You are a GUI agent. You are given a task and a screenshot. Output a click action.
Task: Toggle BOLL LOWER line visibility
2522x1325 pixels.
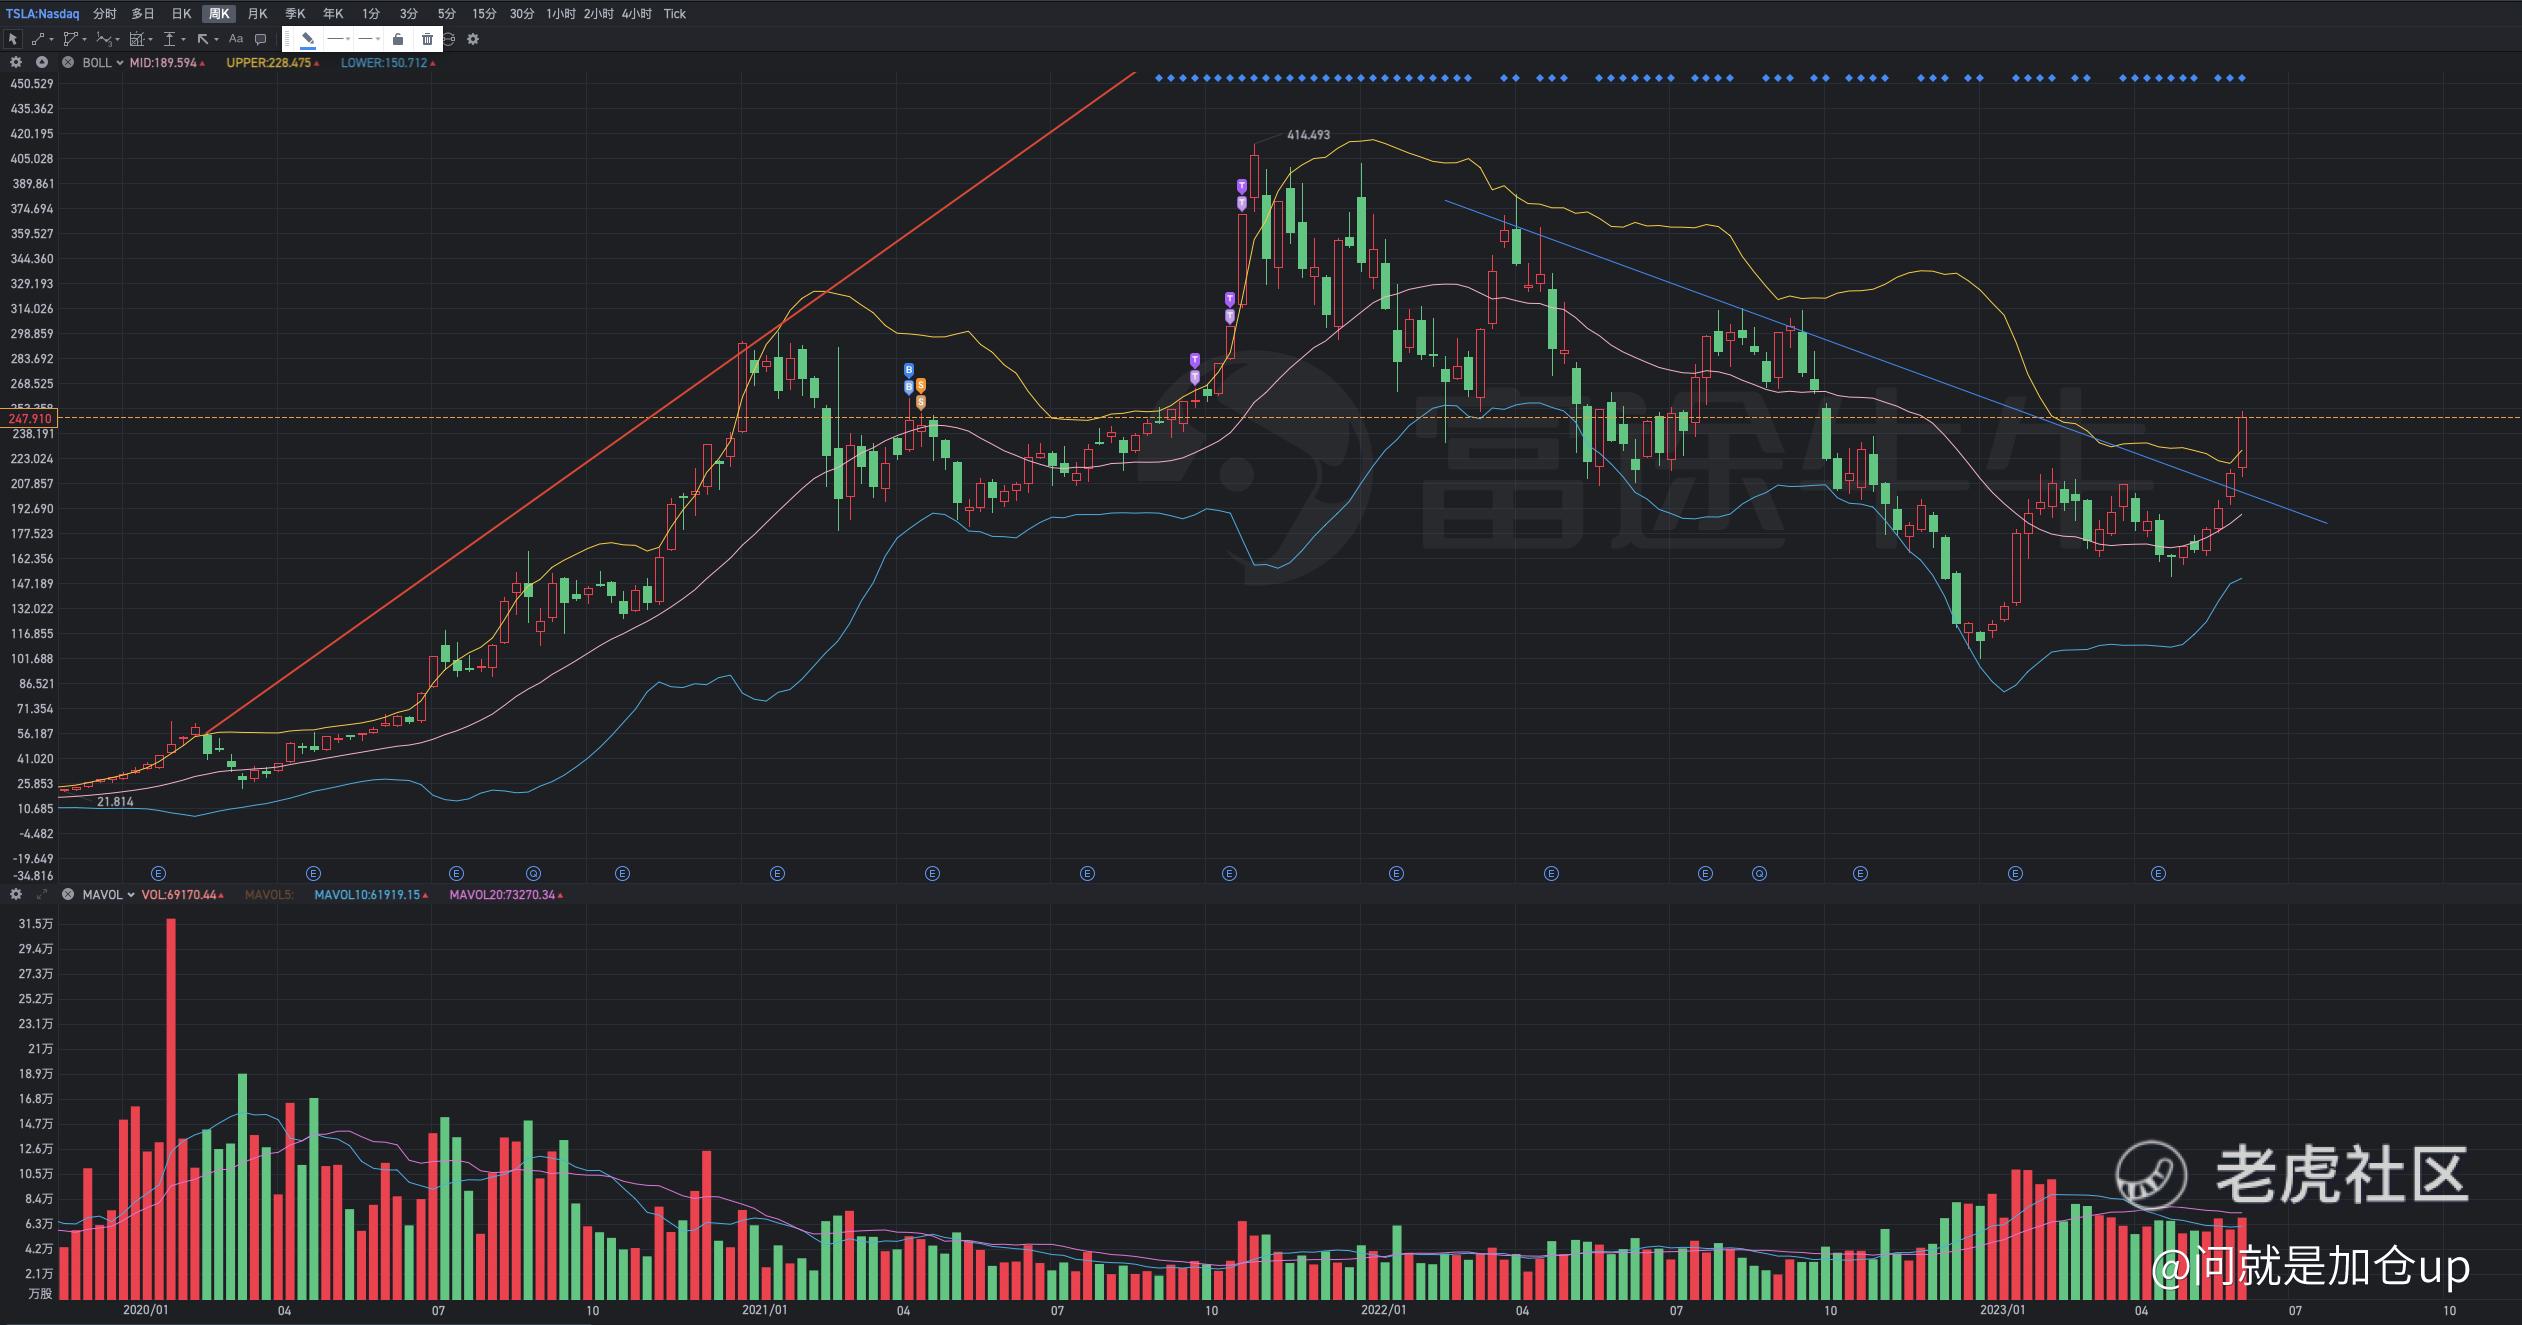pyautogui.click(x=388, y=62)
